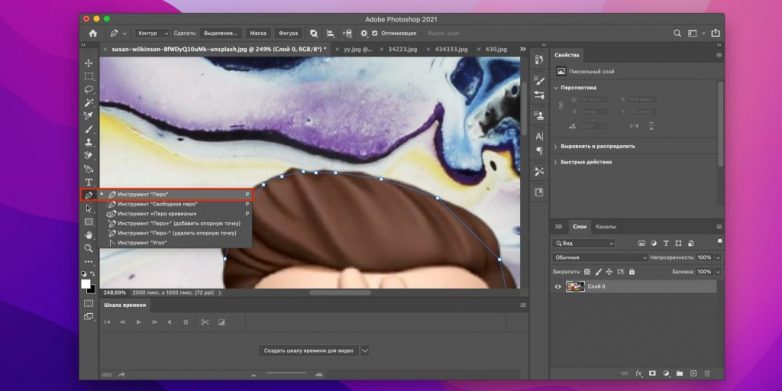Switch to Каналы panel tab
The image size is (782, 391).
point(606,227)
